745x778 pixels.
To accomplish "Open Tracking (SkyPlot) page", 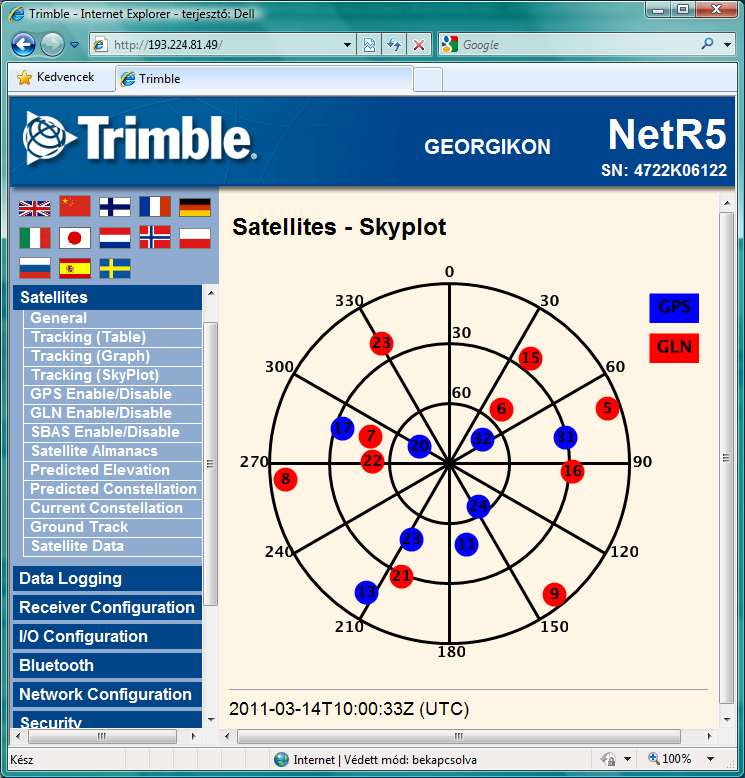I will (113, 375).
